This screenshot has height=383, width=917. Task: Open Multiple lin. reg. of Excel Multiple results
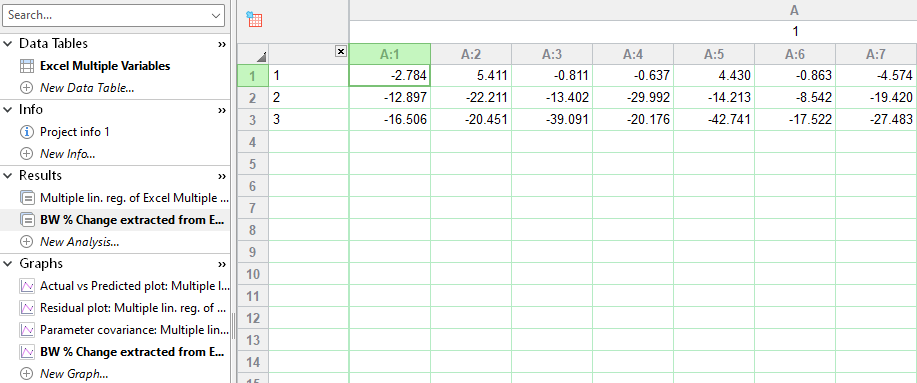click(x=135, y=198)
